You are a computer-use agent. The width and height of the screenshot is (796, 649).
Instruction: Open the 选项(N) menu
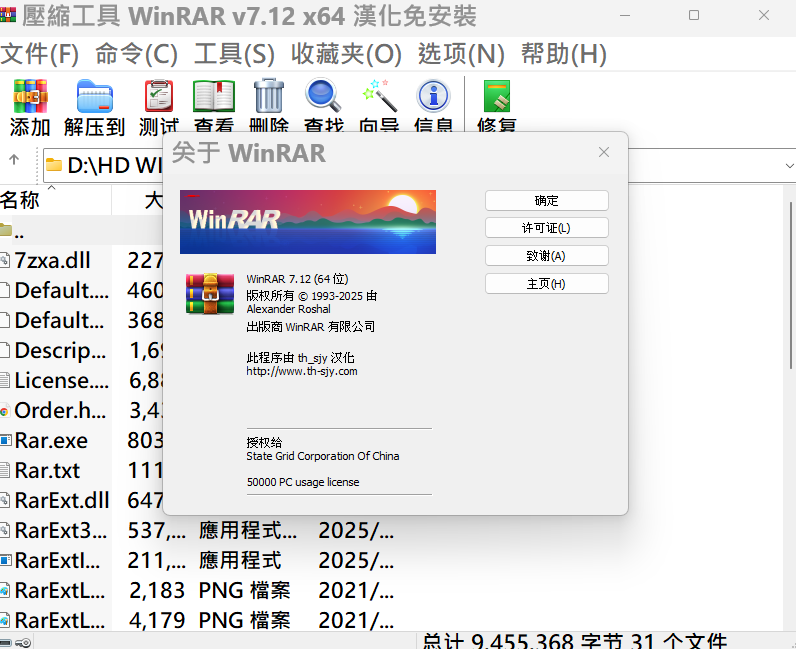pyautogui.click(x=461, y=54)
